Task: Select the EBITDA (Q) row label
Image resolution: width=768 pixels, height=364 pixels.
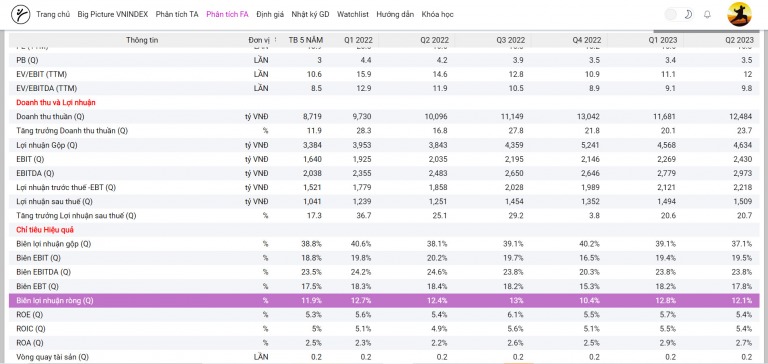Action: [35, 173]
